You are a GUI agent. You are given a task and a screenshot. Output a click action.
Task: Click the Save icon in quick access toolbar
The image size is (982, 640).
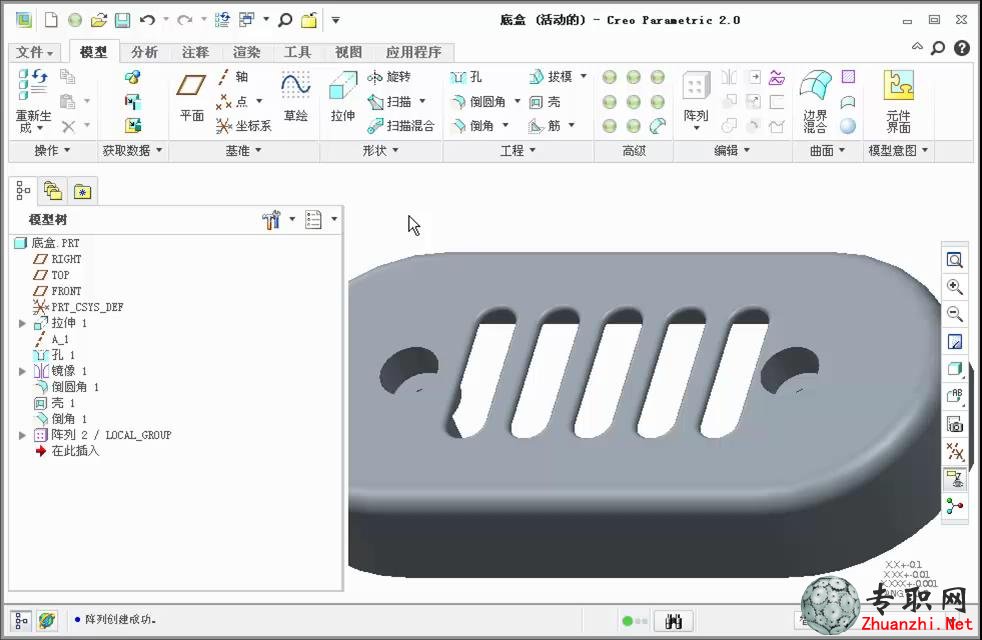click(x=123, y=20)
